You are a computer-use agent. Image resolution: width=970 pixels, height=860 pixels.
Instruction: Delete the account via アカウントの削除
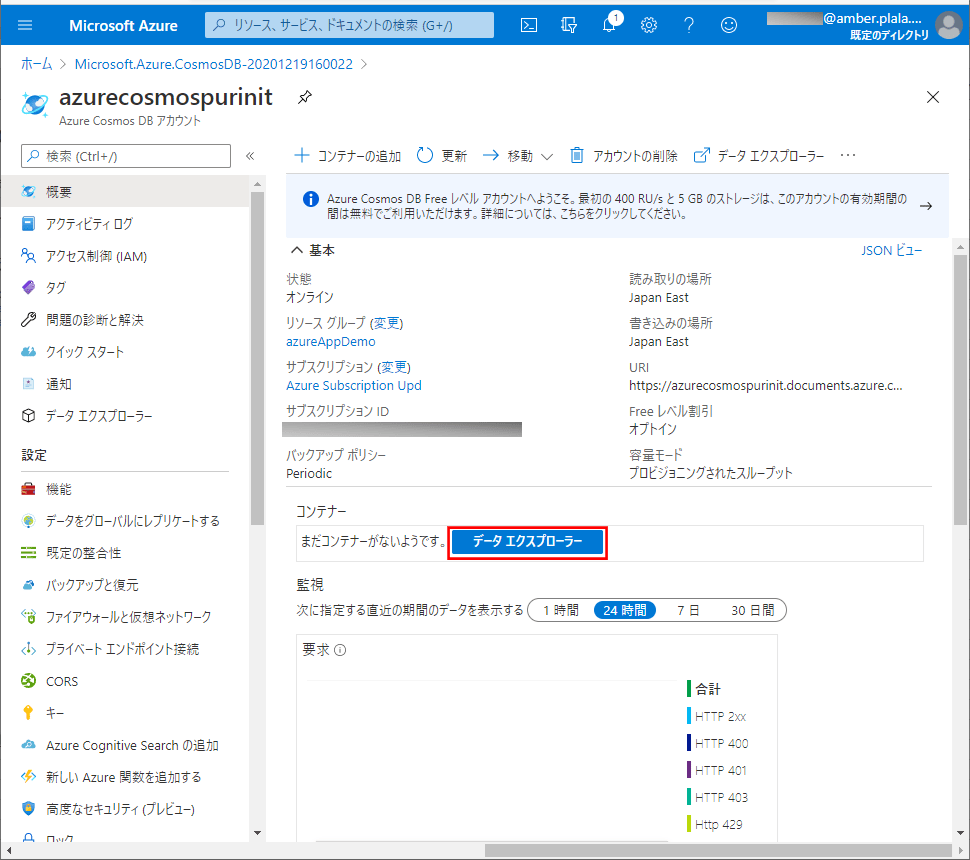(624, 156)
